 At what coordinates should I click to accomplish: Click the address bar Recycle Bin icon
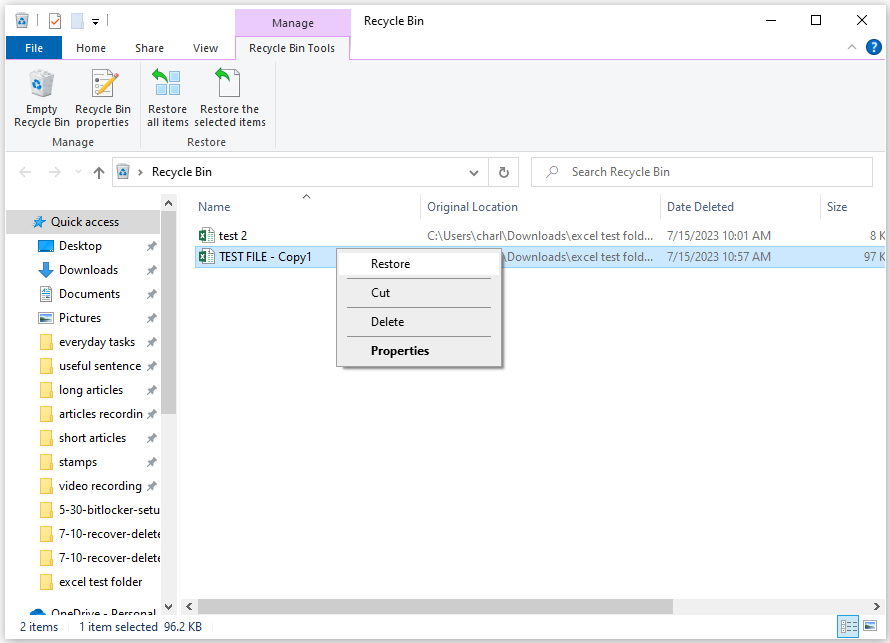(x=123, y=171)
